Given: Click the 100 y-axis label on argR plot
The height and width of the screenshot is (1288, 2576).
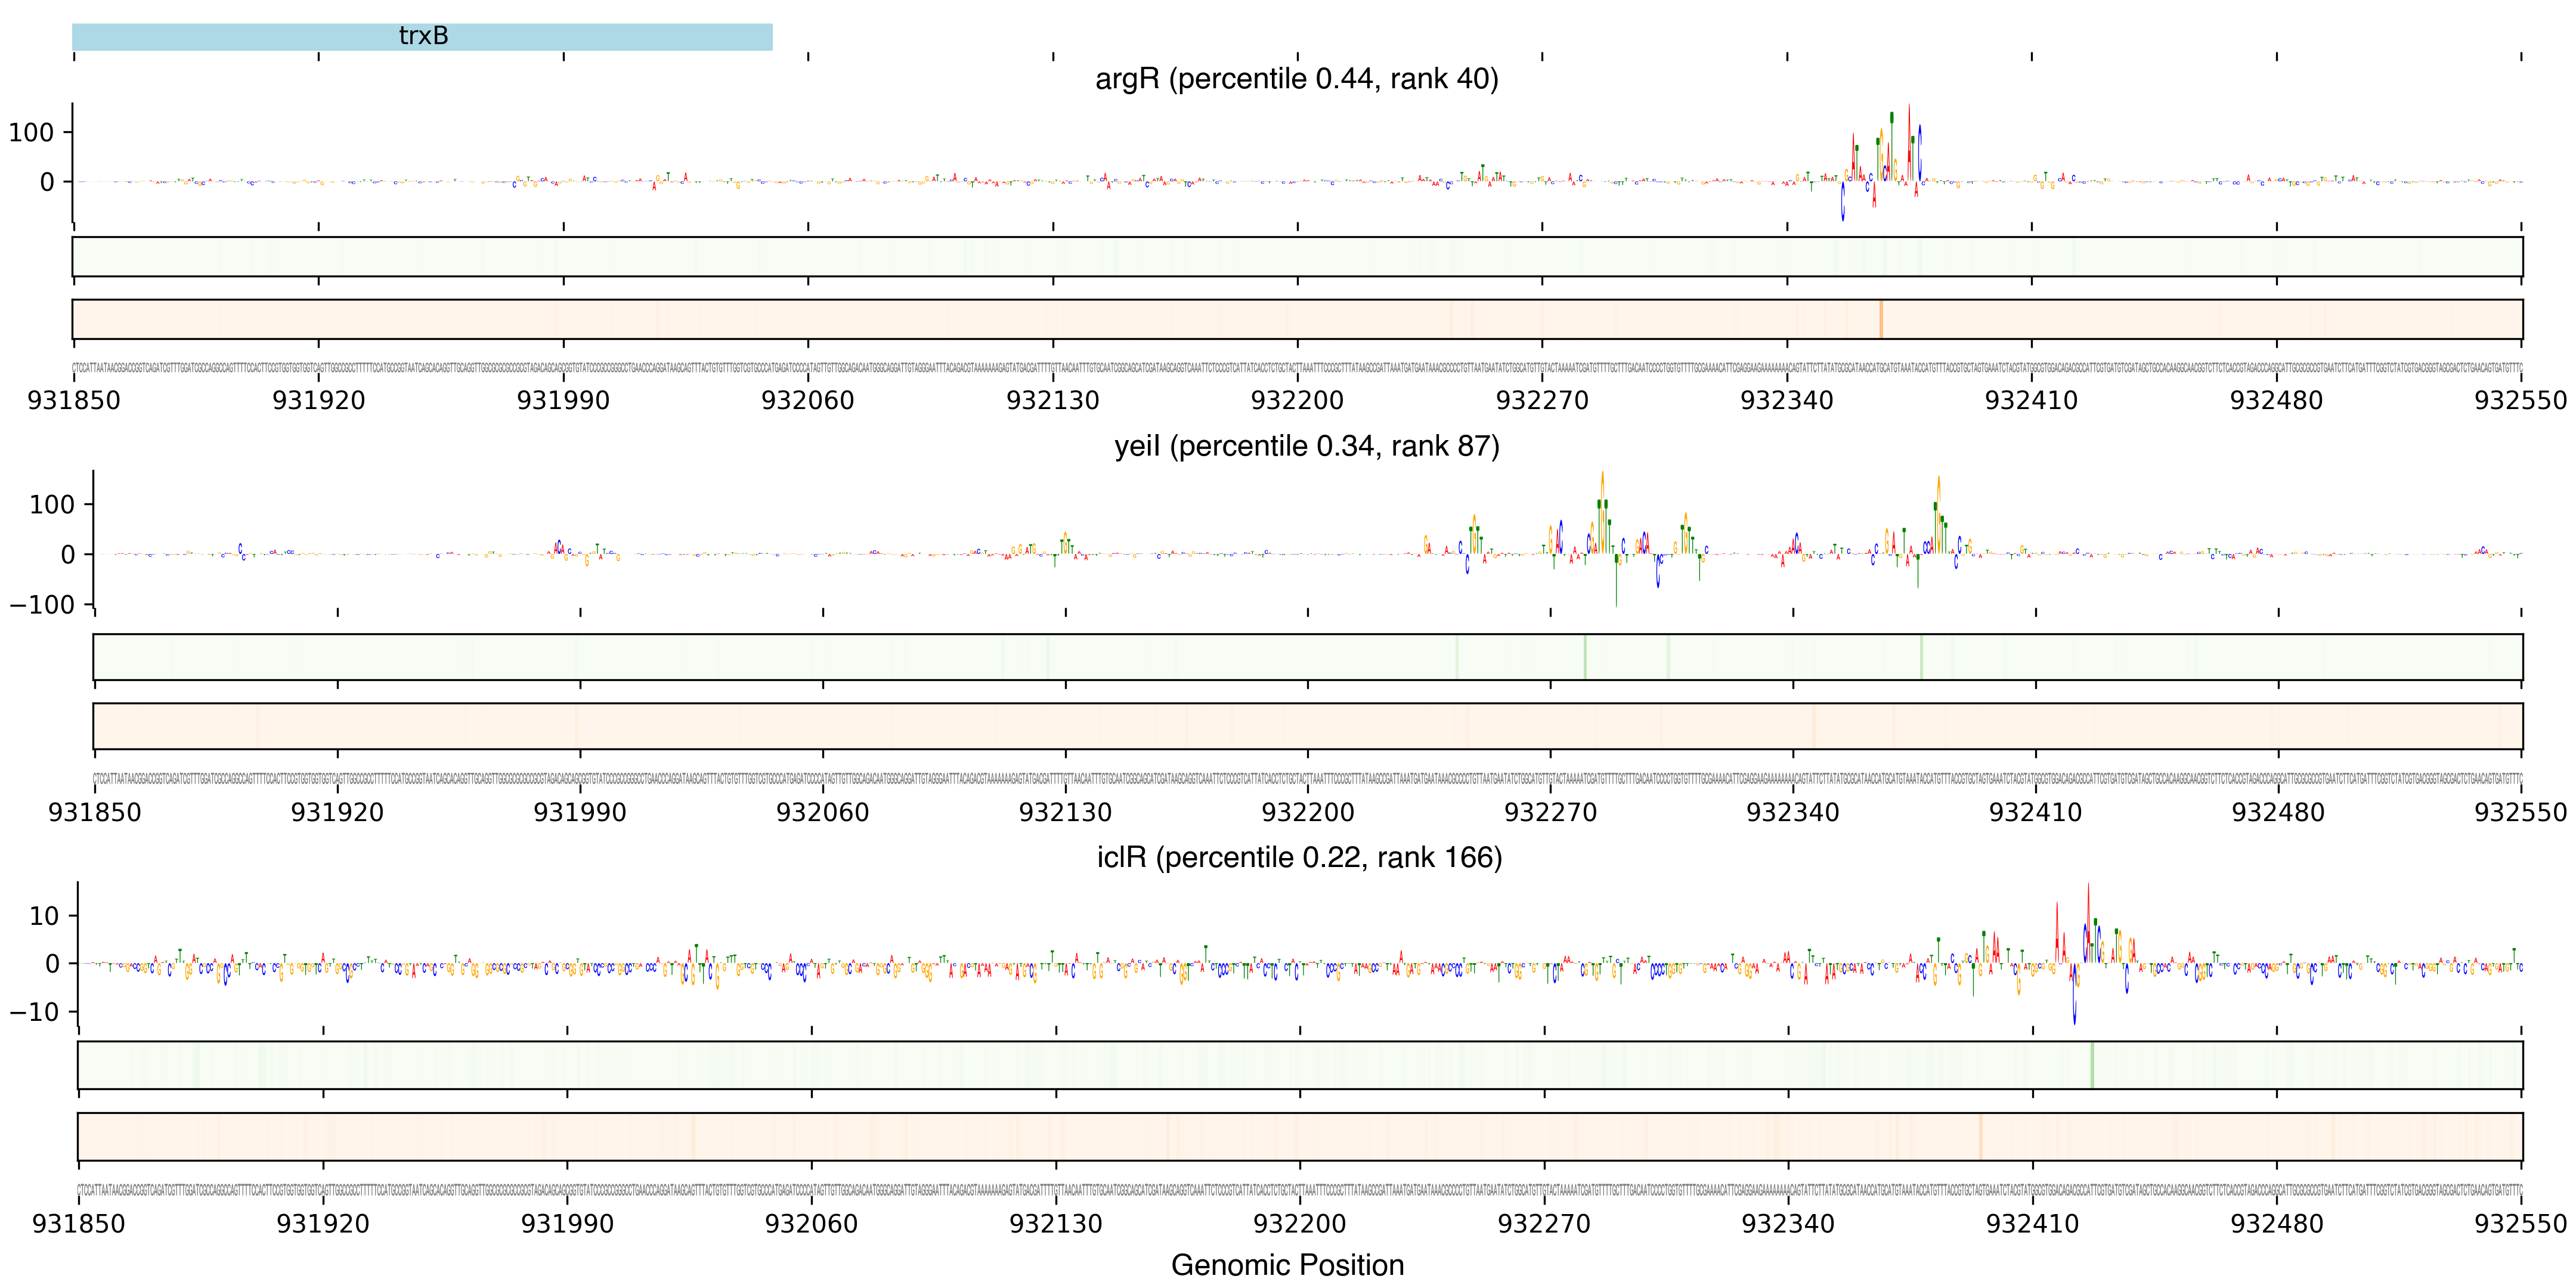Looking at the screenshot, I should (x=31, y=133).
